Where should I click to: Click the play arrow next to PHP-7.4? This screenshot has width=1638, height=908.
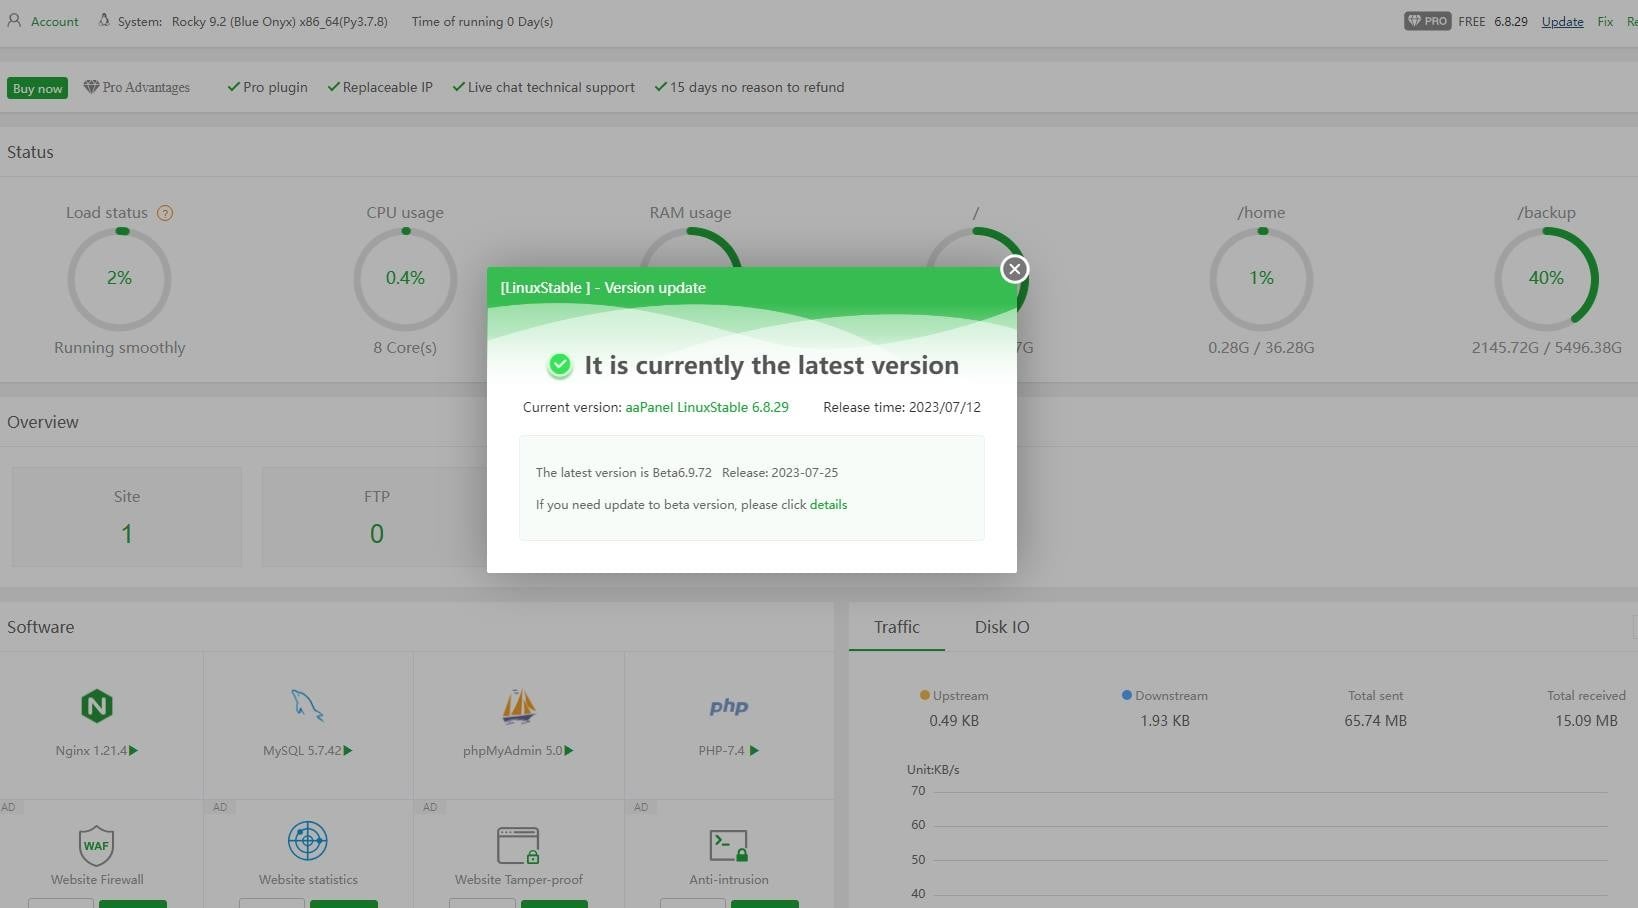pos(754,751)
